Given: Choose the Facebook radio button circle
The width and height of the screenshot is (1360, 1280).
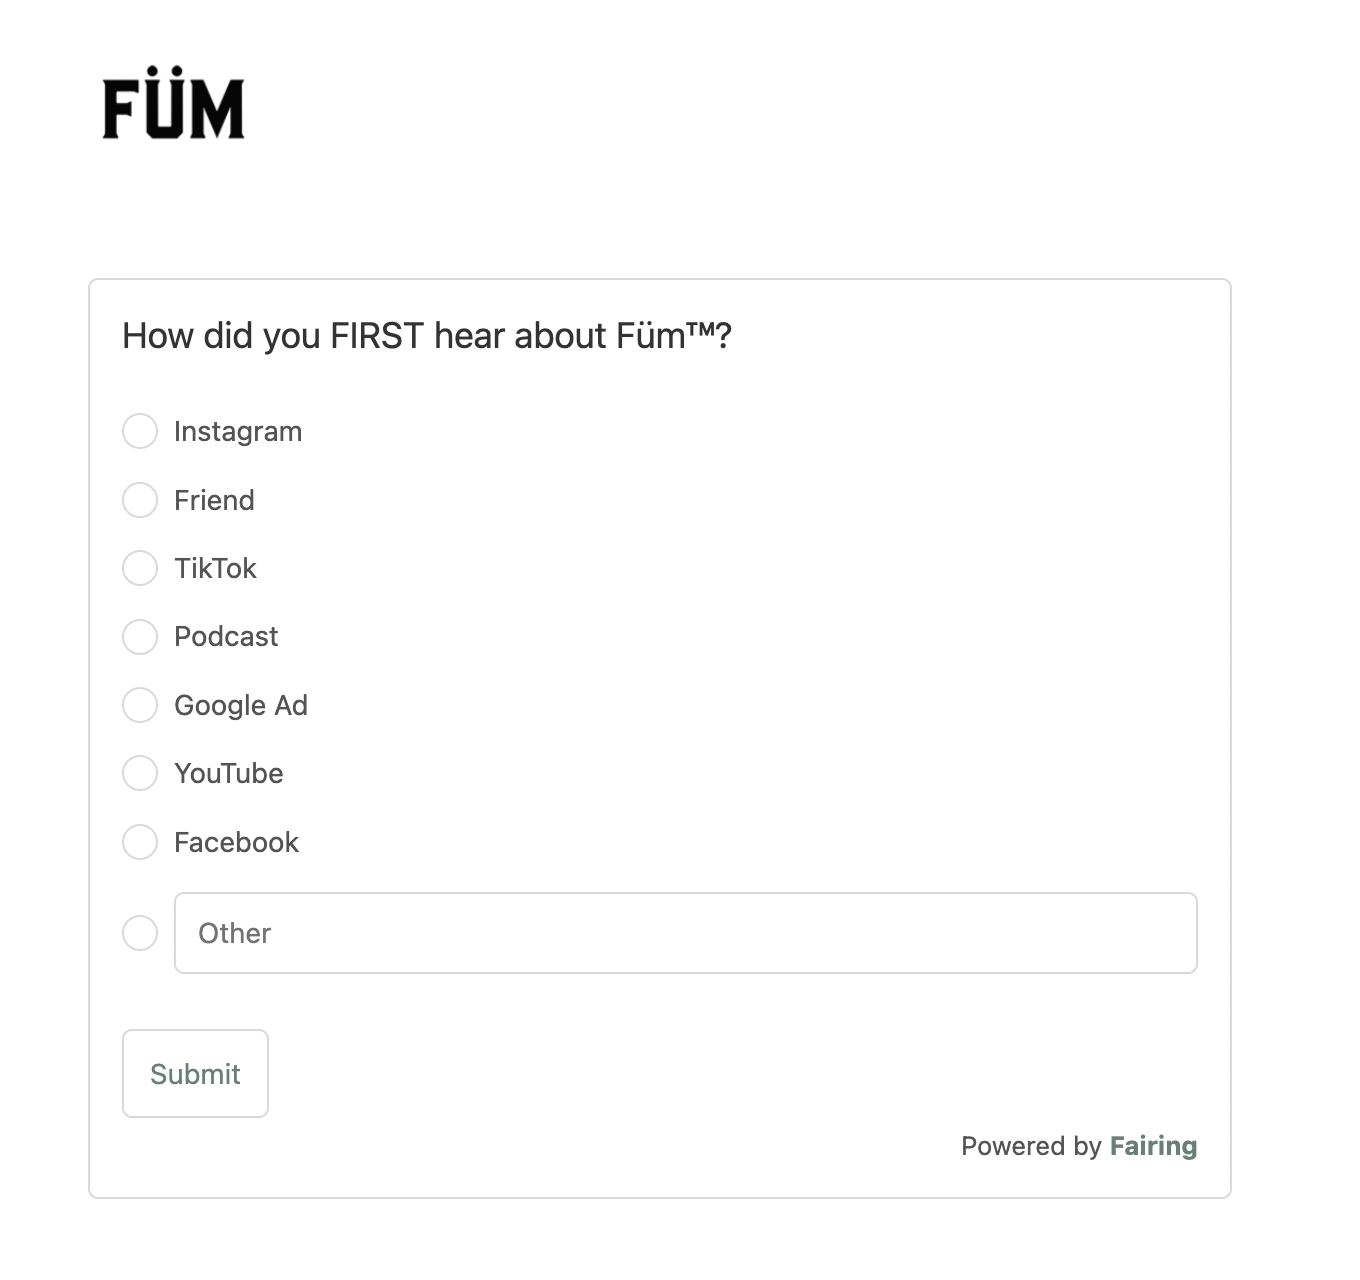Looking at the screenshot, I should 140,842.
